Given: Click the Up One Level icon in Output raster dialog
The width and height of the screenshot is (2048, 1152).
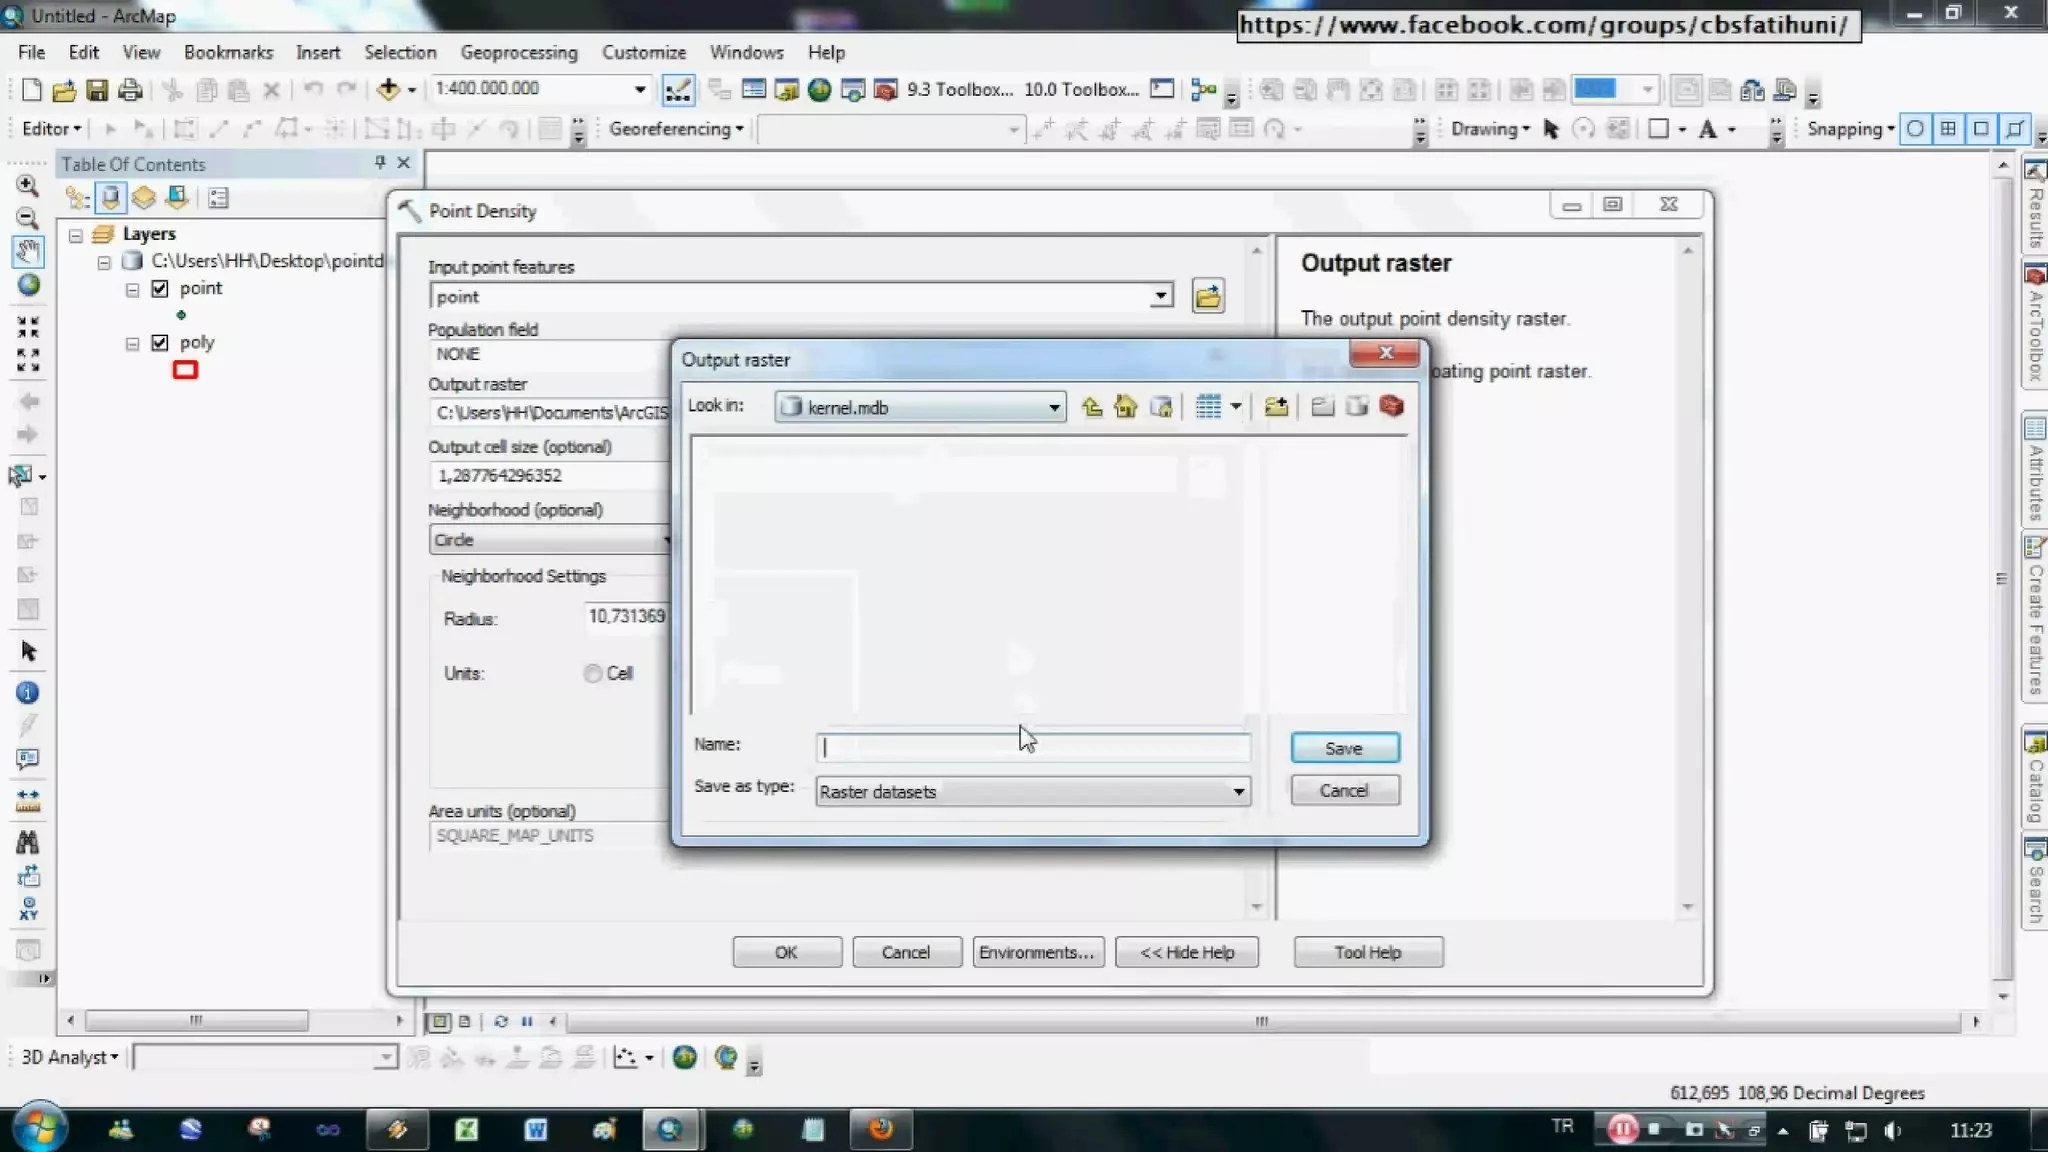Looking at the screenshot, I should [1092, 407].
